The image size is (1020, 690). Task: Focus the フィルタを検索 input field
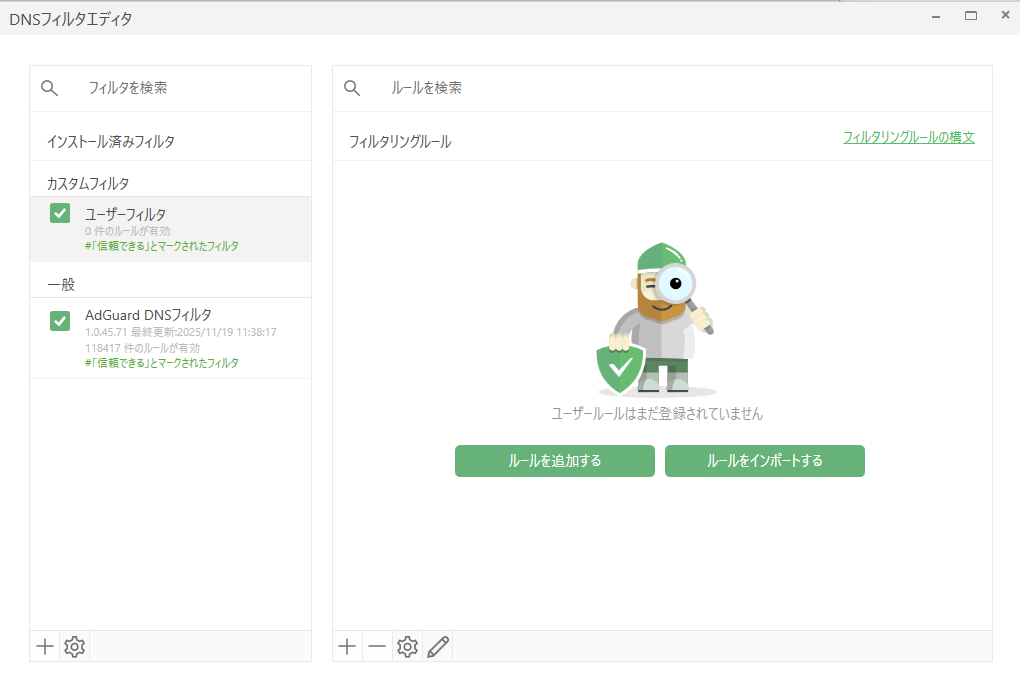click(190, 88)
